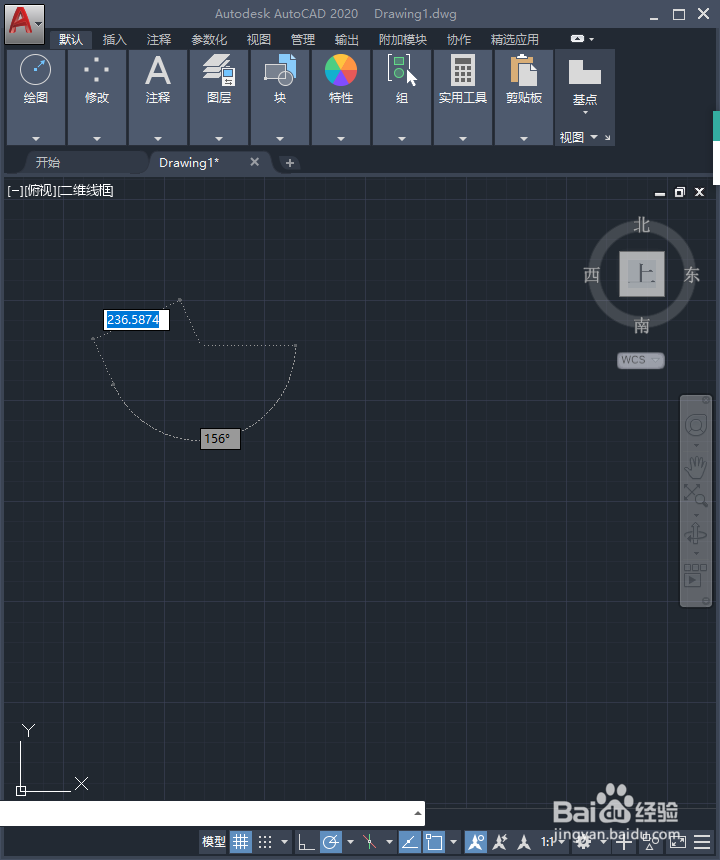
Task: Expand the 特性 panel dropdown arrow
Action: point(341,139)
